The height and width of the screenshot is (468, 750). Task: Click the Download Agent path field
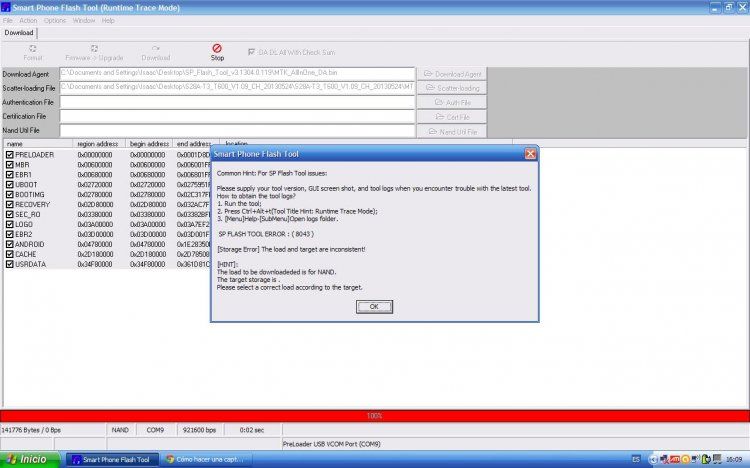click(x=237, y=73)
